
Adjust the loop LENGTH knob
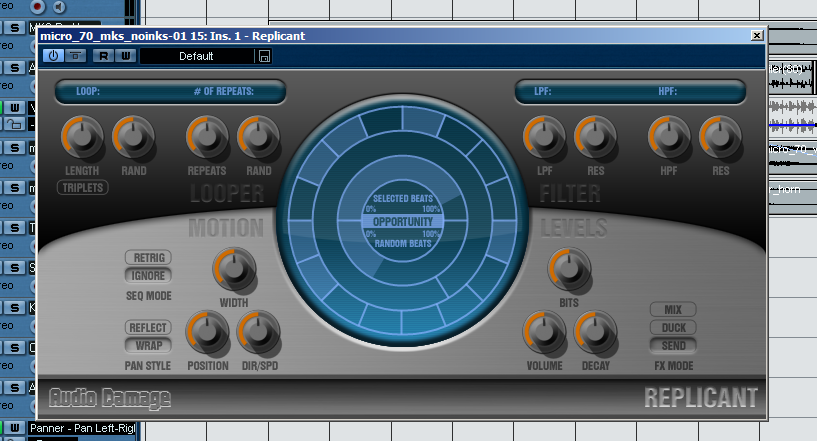tap(82, 137)
